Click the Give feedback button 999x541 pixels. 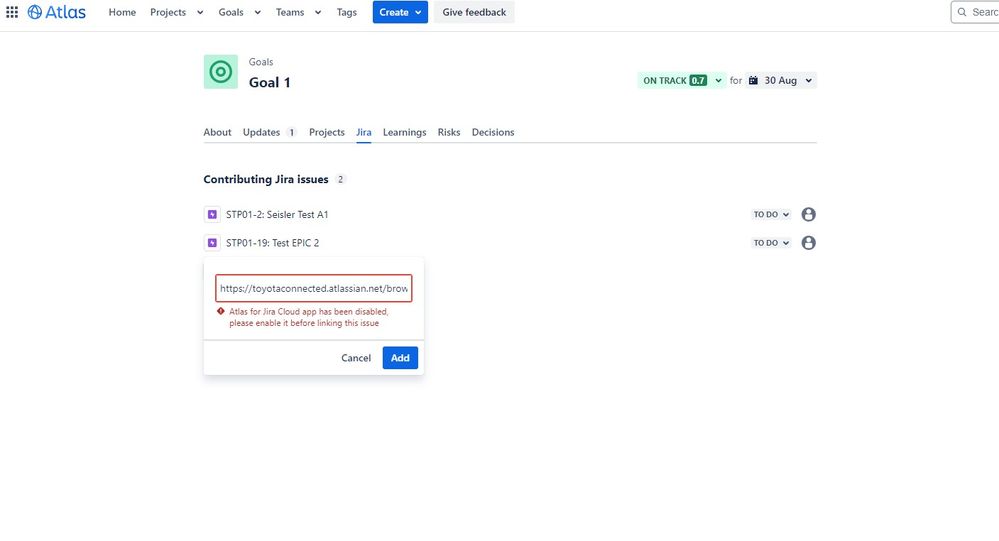[x=474, y=12]
